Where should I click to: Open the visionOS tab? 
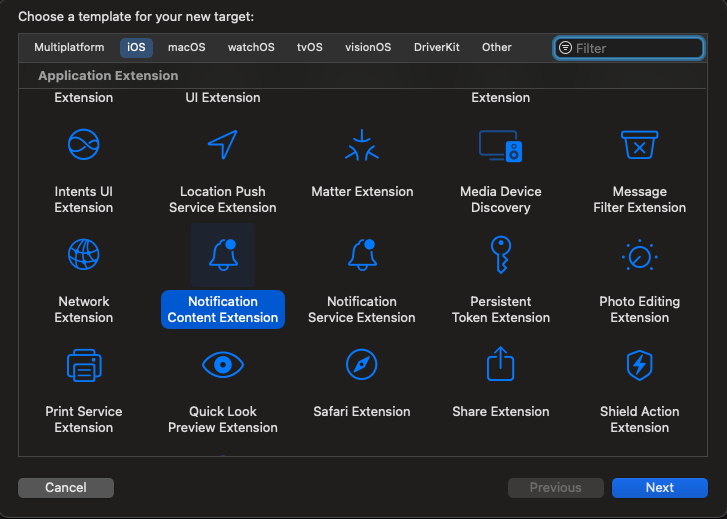click(x=368, y=47)
